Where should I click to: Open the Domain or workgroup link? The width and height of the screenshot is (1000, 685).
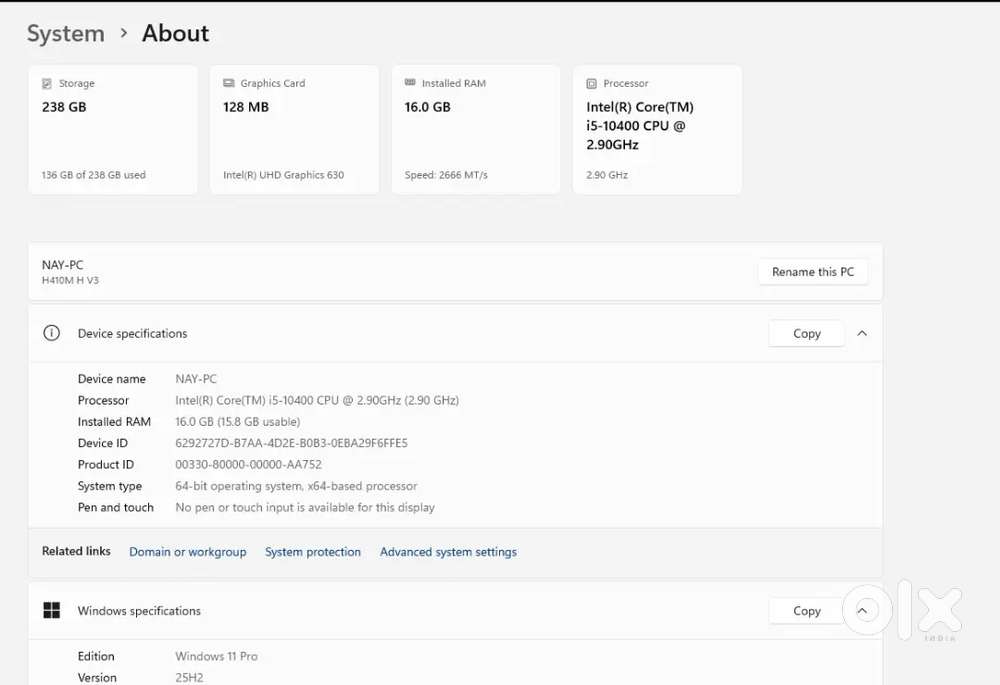188,552
